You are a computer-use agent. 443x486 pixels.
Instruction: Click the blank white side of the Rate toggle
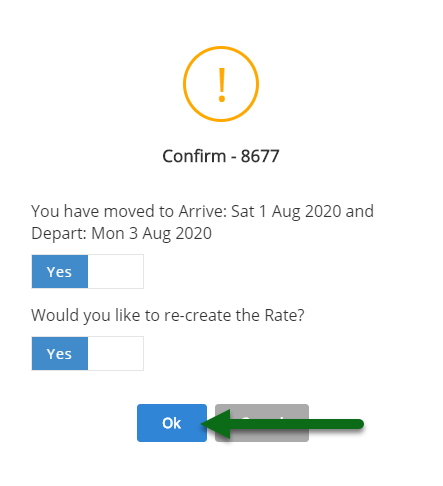(x=116, y=353)
